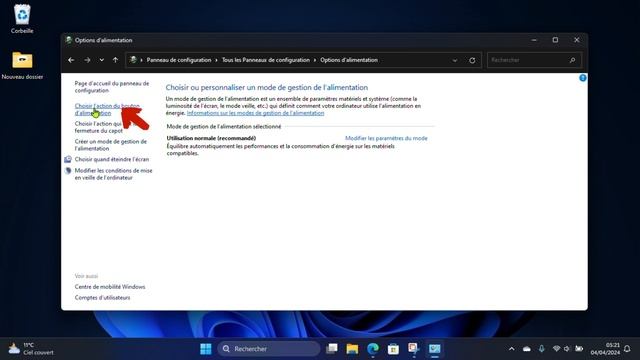Select the 'Nouveau dossier' desktop folder
The width and height of the screenshot is (640, 360).
pos(22,65)
